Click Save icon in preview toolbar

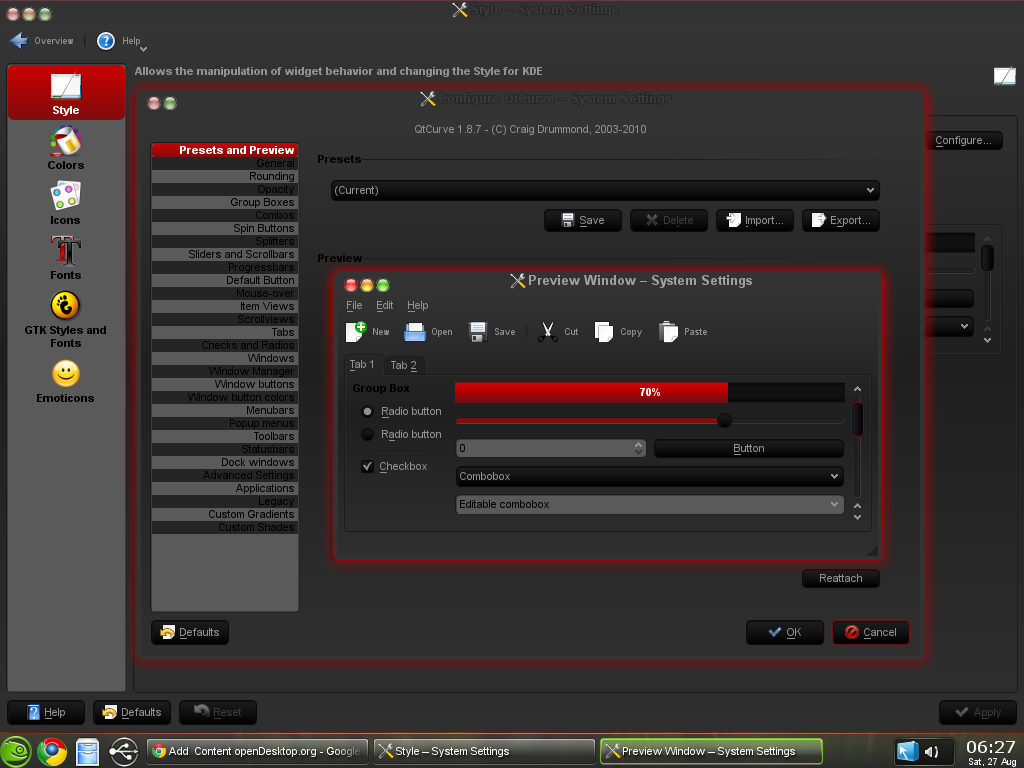pos(492,332)
